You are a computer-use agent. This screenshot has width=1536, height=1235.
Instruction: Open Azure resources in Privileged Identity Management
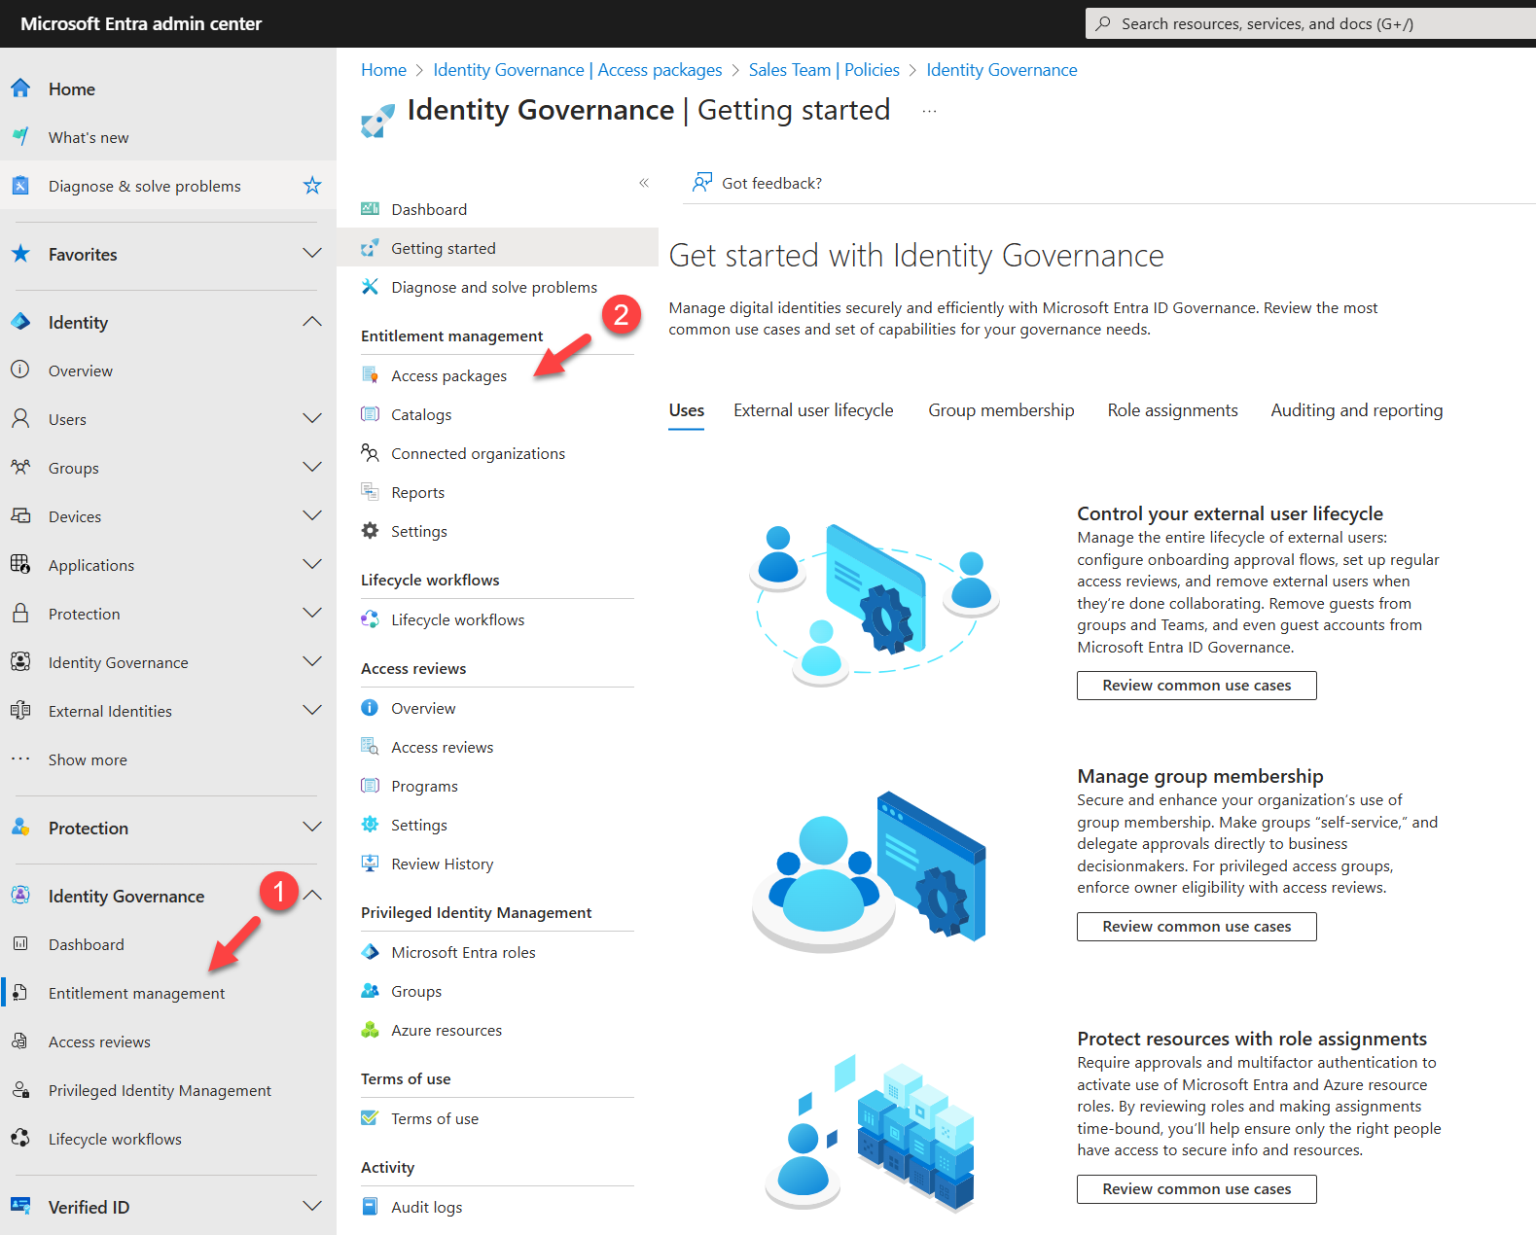click(446, 1030)
